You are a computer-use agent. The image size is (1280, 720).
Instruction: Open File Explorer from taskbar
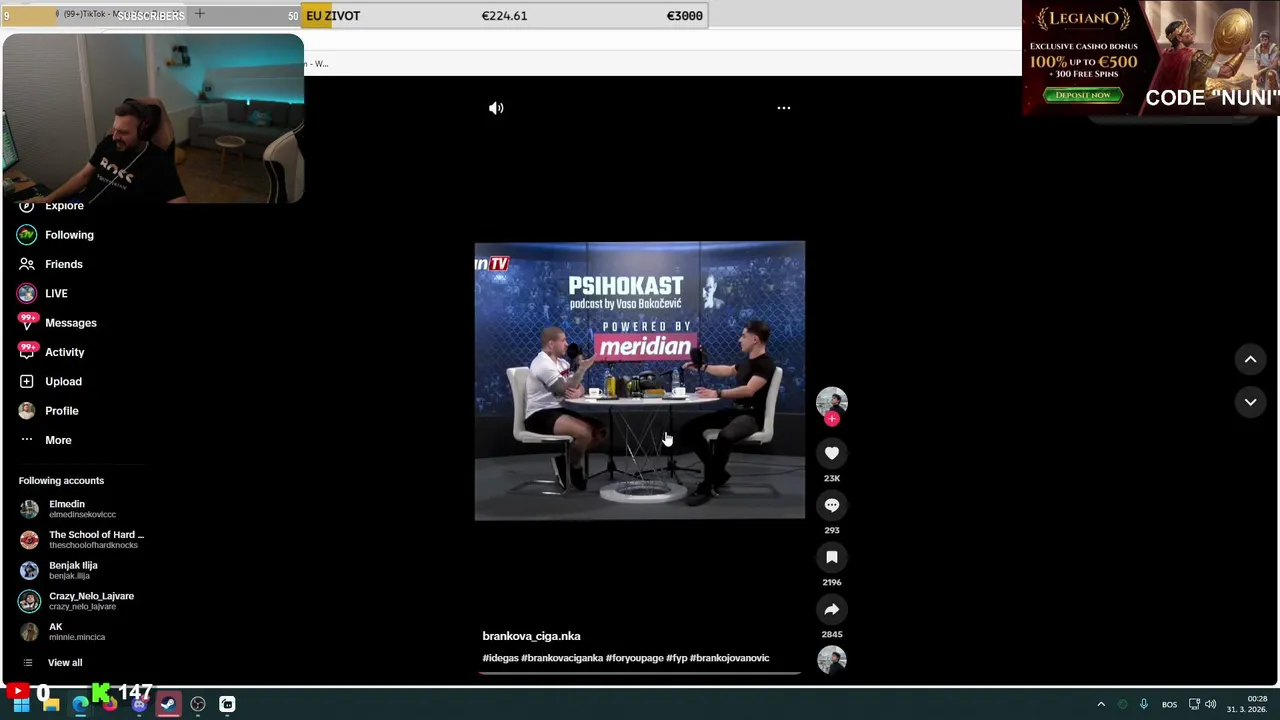coord(50,705)
